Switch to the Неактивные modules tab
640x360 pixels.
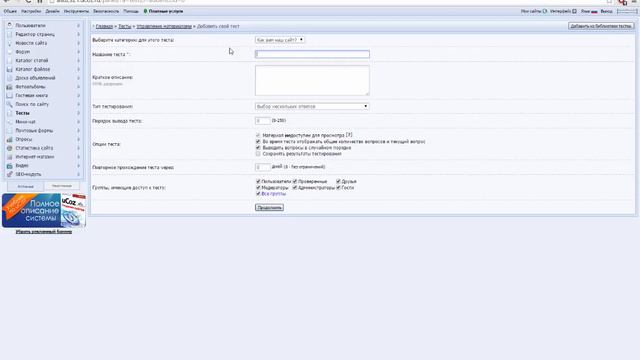tap(62, 186)
